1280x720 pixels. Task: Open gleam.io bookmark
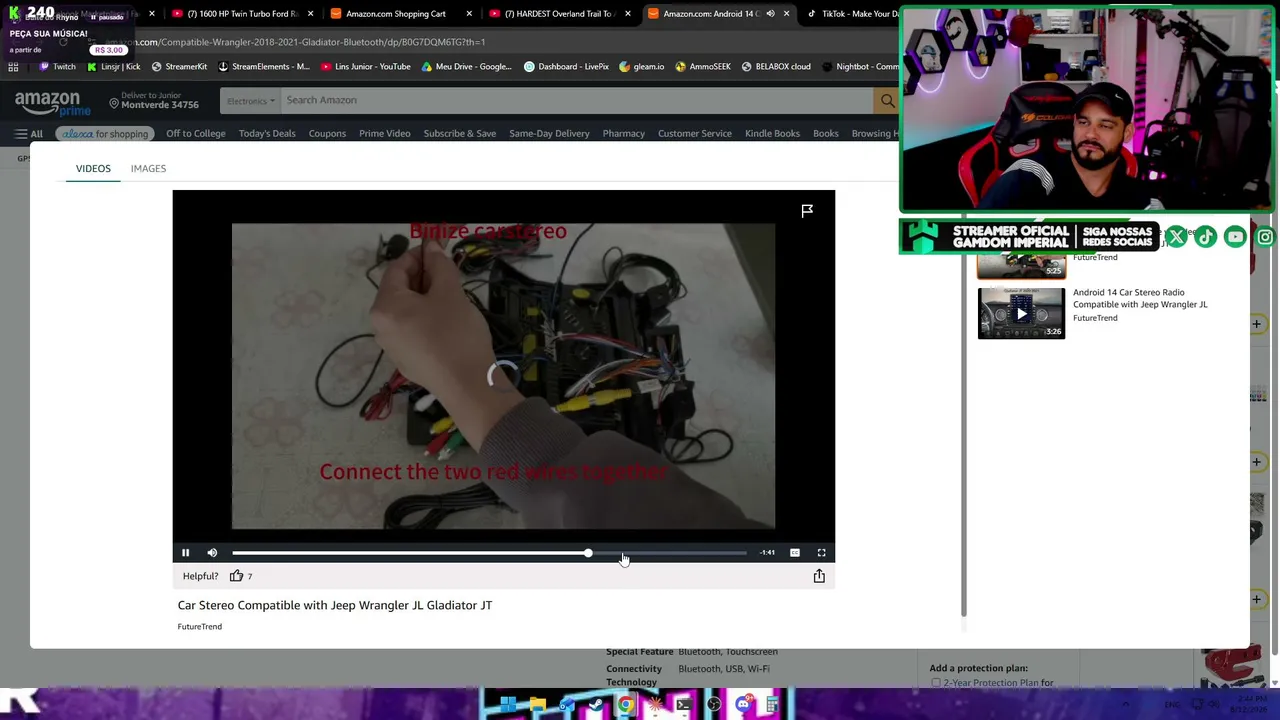pyautogui.click(x=642, y=67)
